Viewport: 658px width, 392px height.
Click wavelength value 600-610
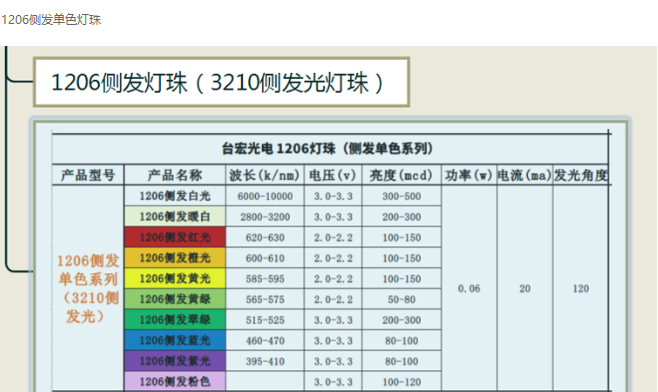click(265, 258)
